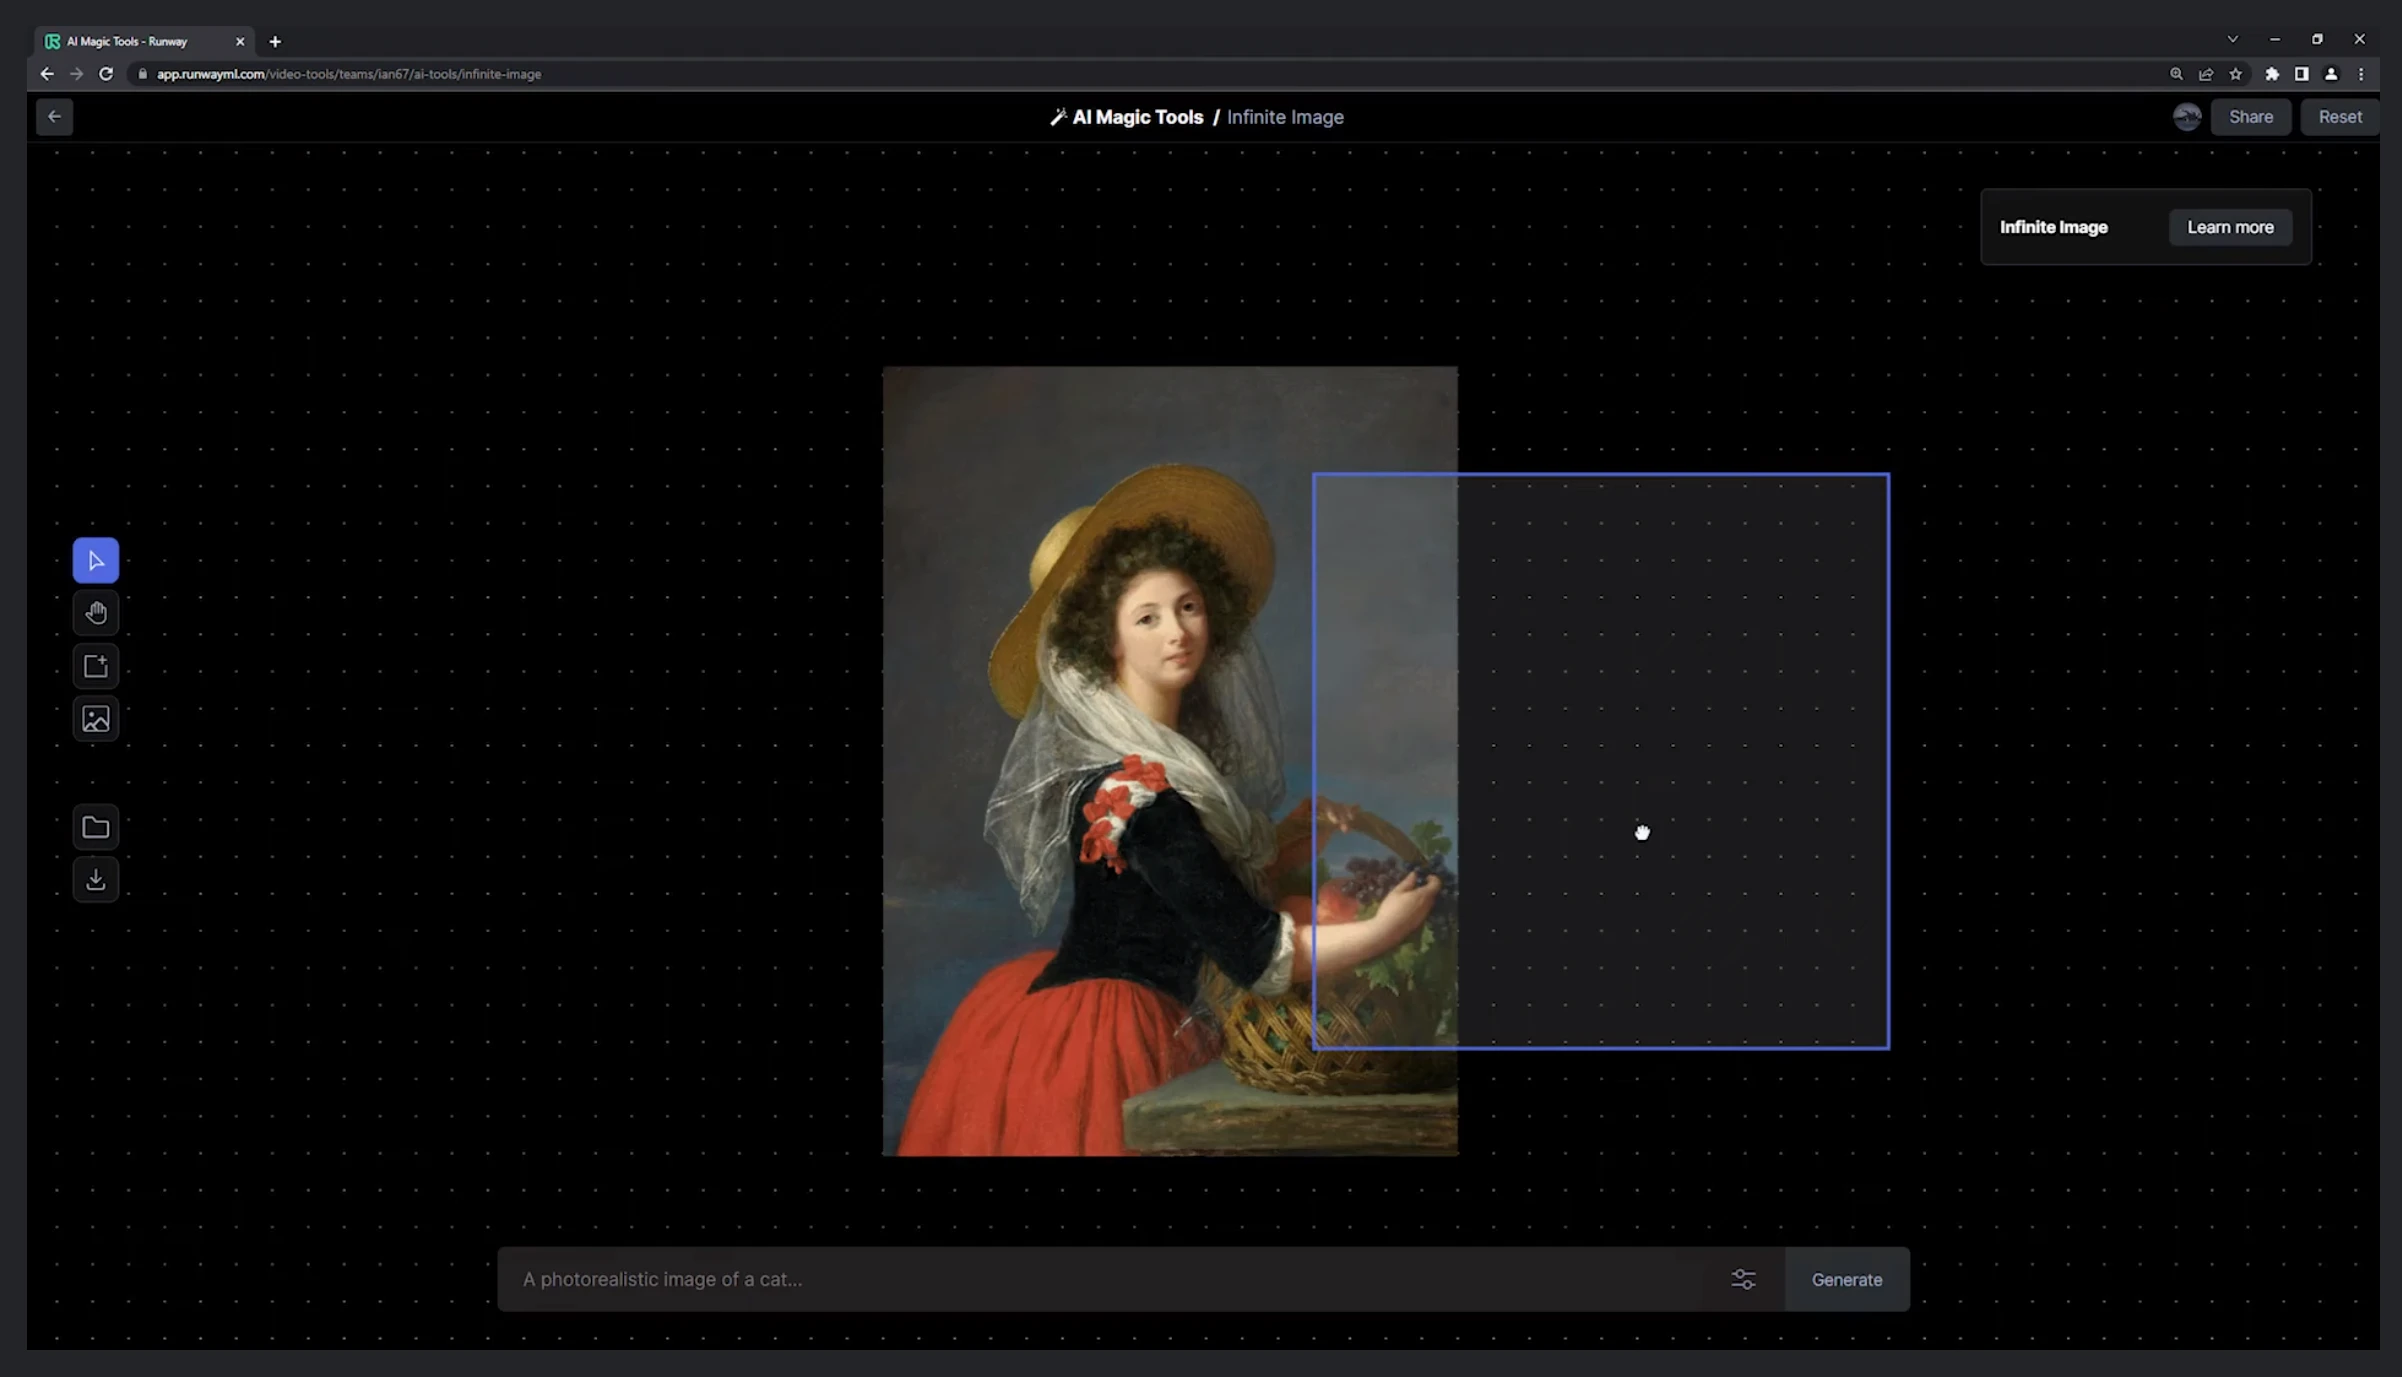This screenshot has height=1377, width=2402.
Task: Click the browser back button
Action: click(x=46, y=73)
